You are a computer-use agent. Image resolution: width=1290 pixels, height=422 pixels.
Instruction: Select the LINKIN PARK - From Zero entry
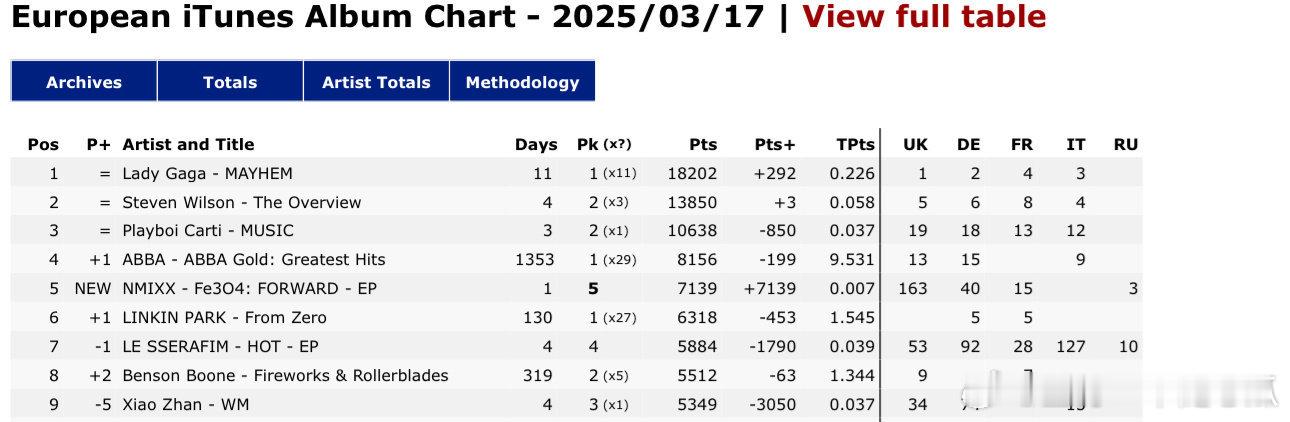(224, 317)
